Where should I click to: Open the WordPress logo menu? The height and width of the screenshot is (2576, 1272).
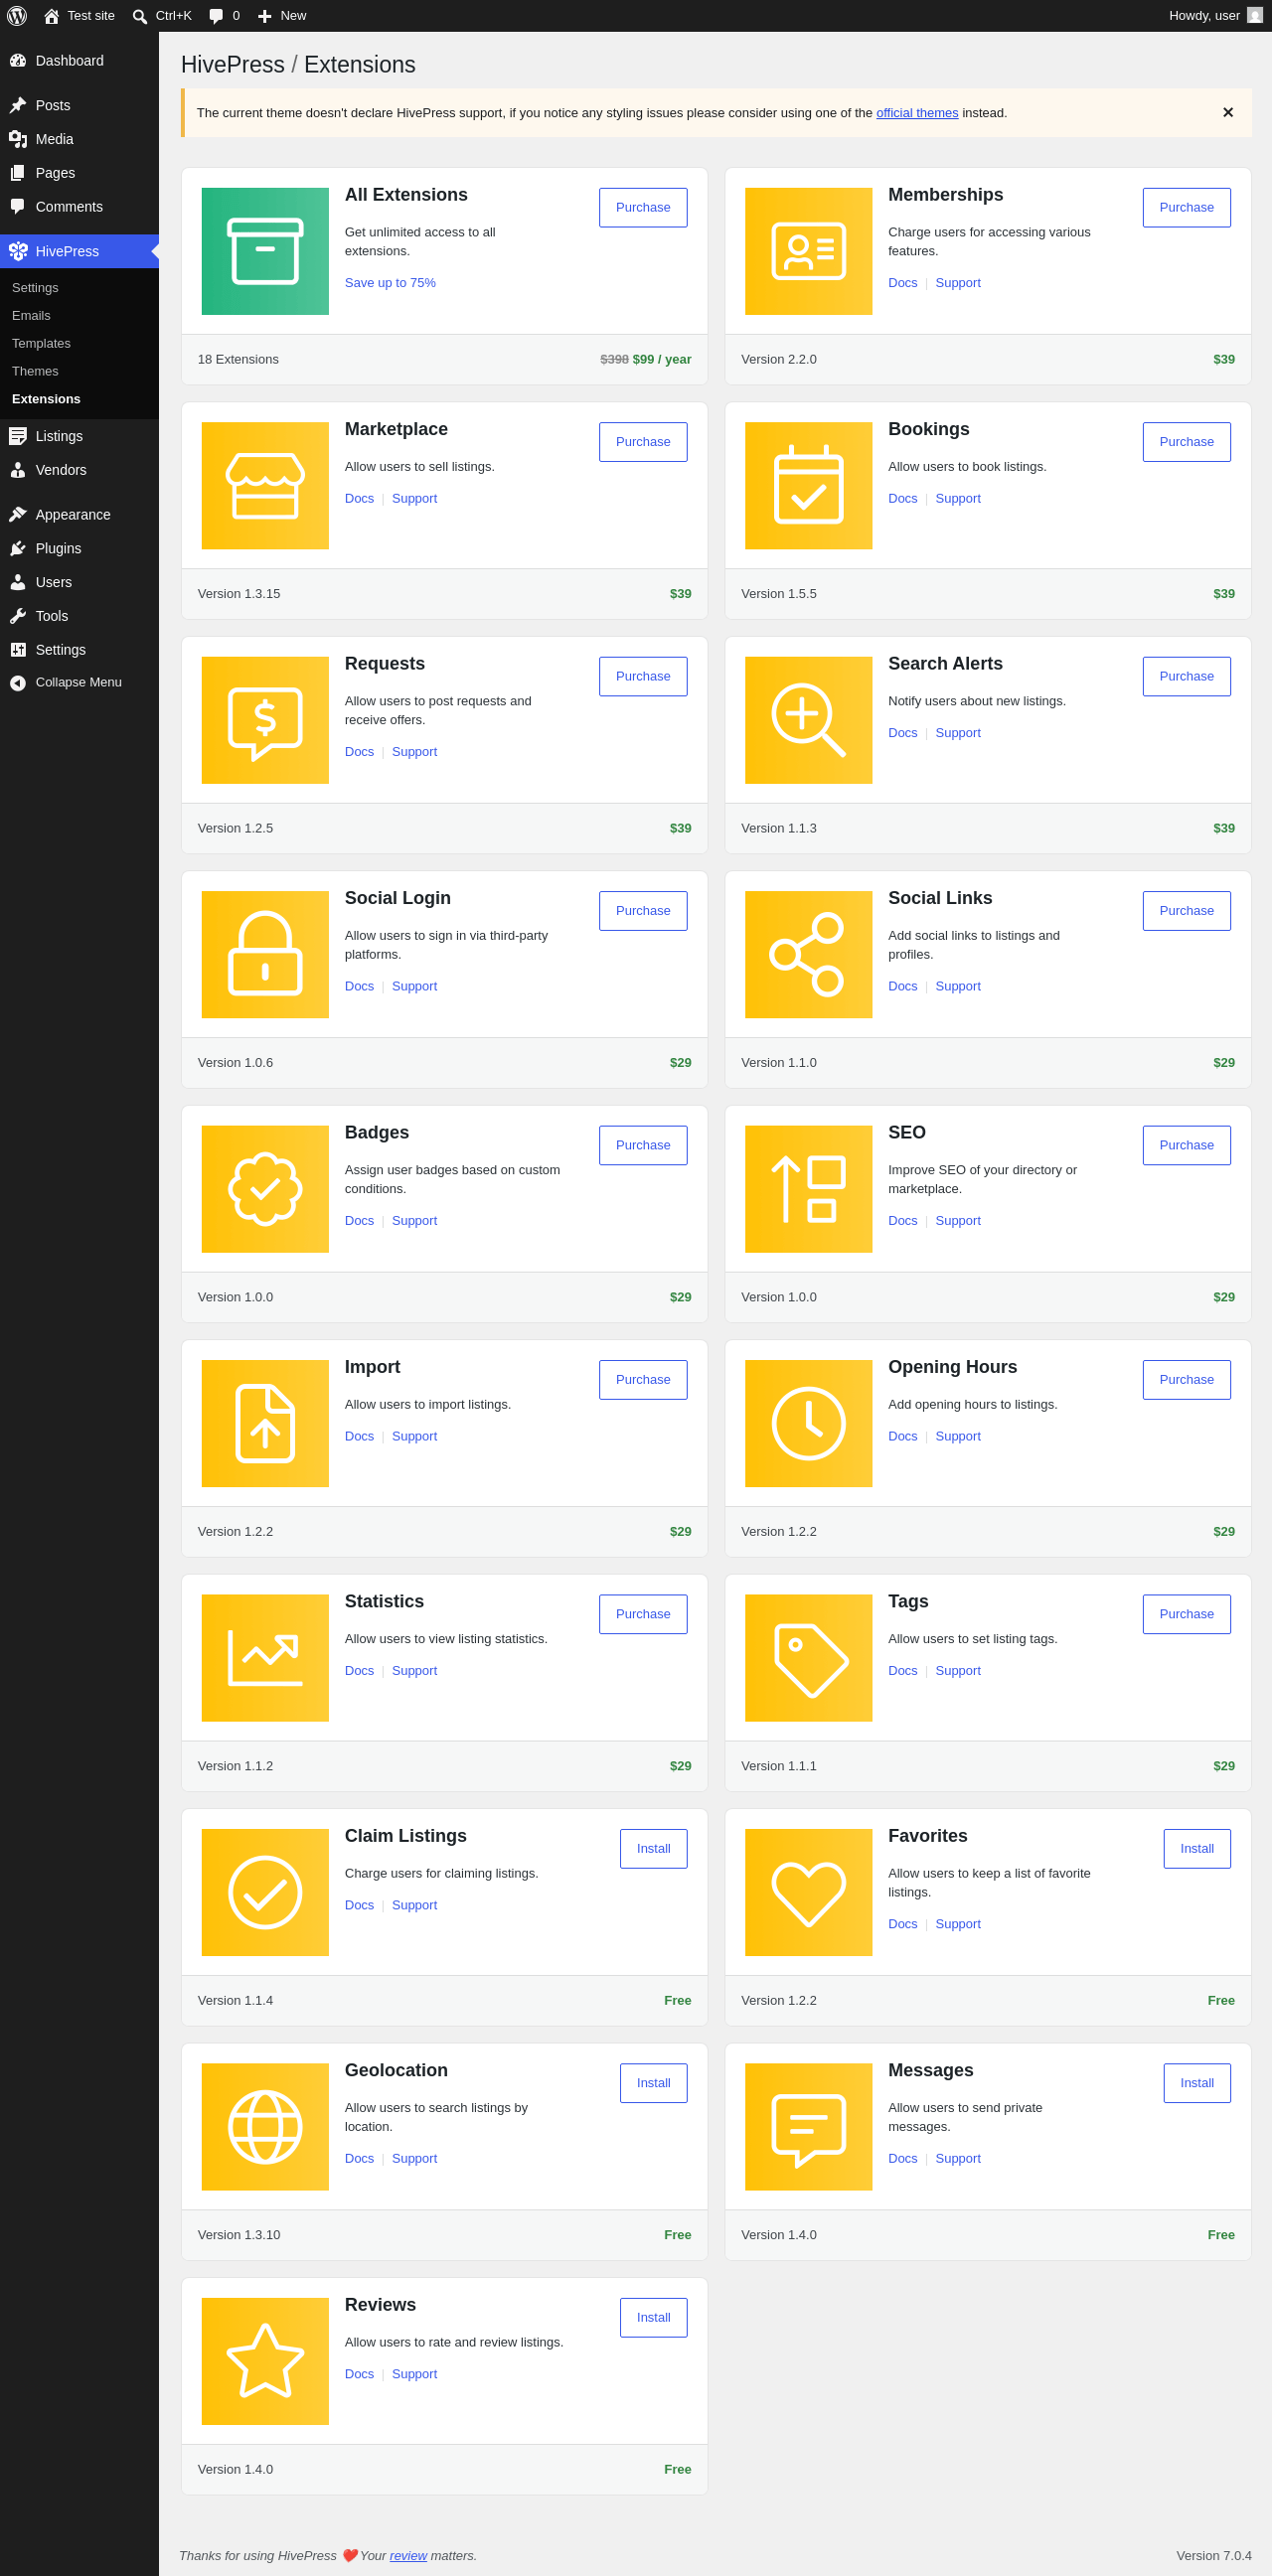tap(17, 16)
